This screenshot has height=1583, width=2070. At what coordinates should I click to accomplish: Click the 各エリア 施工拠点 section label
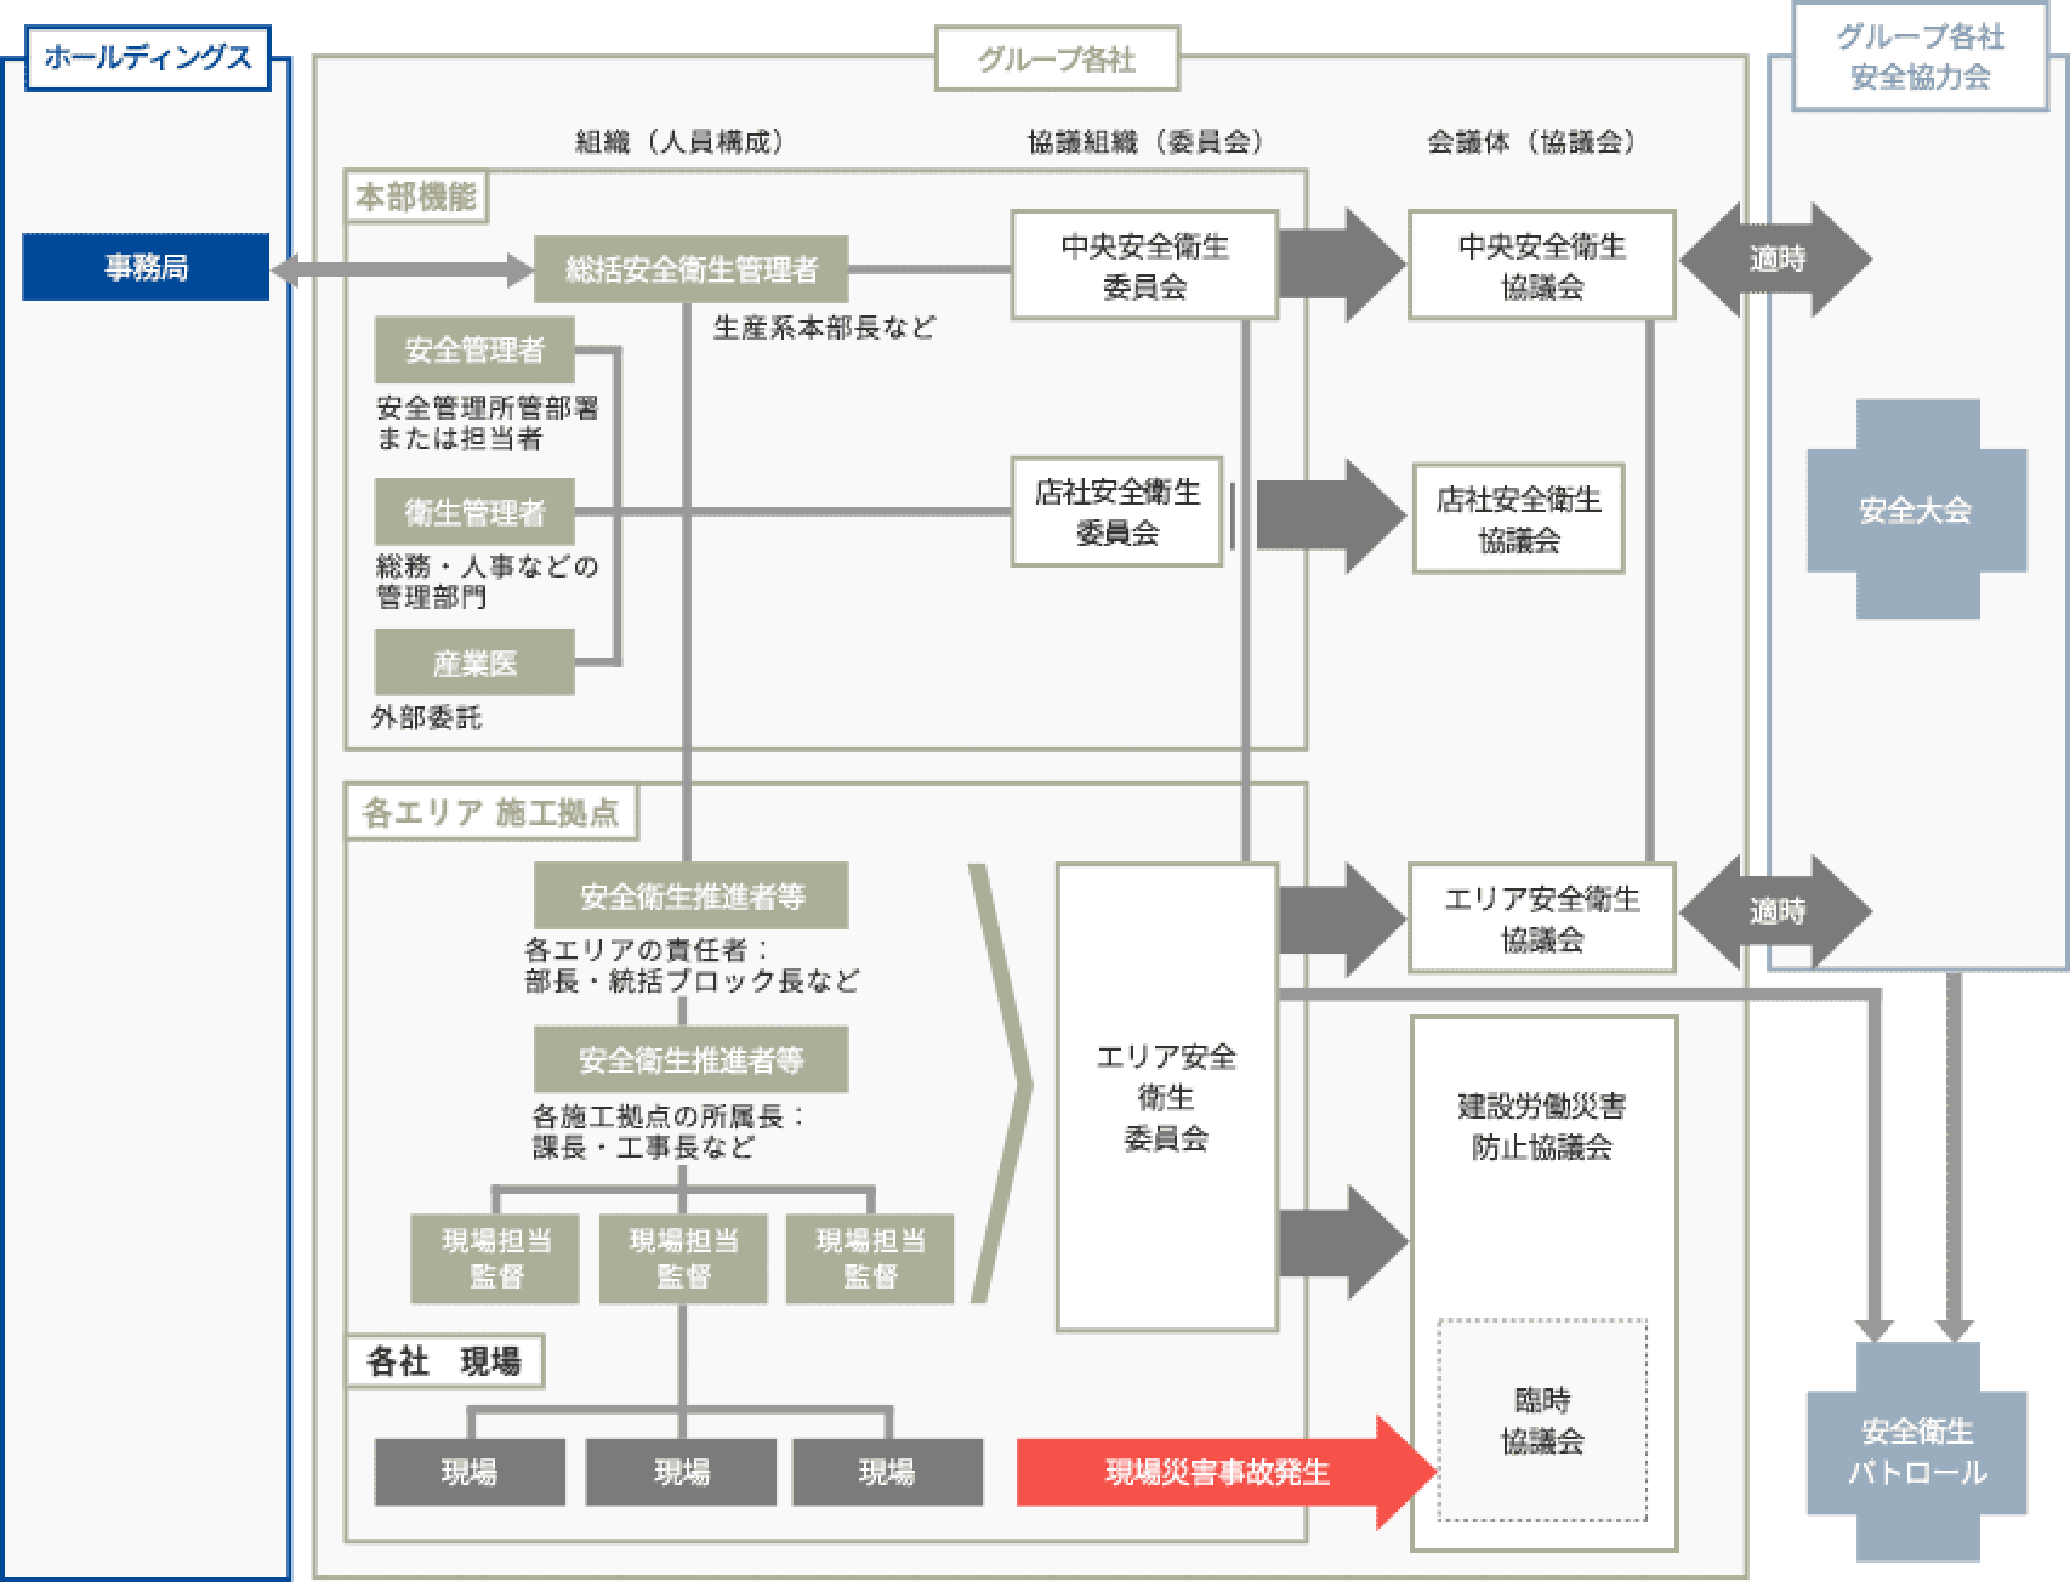491,812
